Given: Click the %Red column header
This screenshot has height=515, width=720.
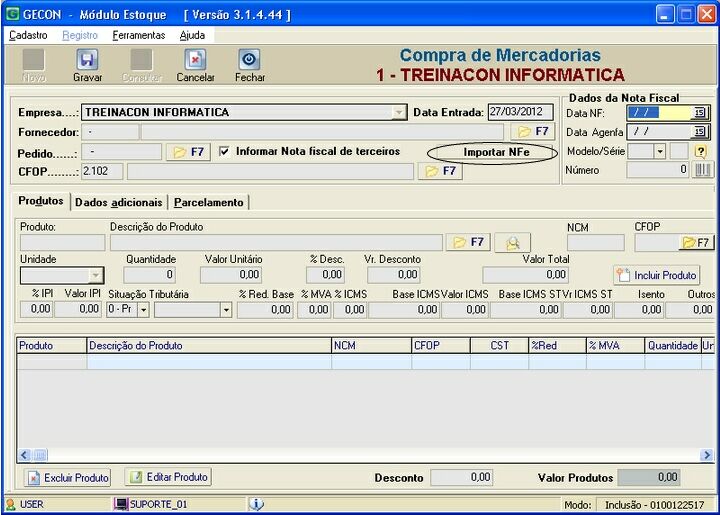Looking at the screenshot, I should pyautogui.click(x=557, y=346).
